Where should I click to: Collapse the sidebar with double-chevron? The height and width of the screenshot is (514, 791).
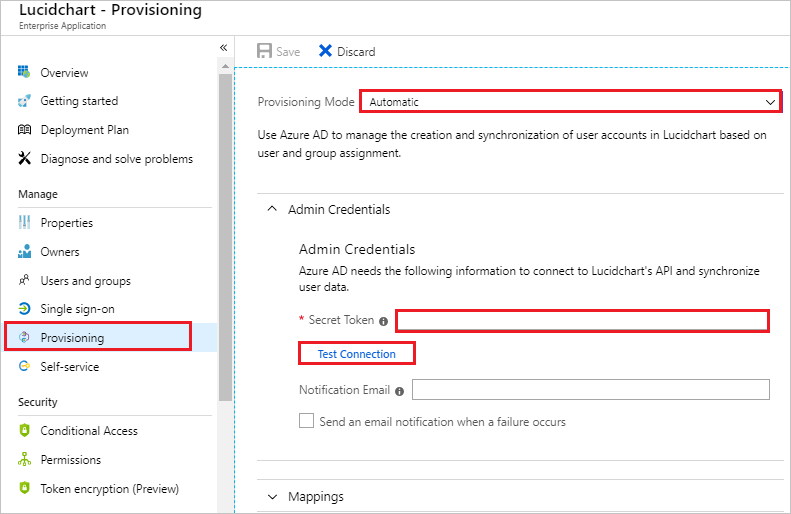(x=223, y=48)
